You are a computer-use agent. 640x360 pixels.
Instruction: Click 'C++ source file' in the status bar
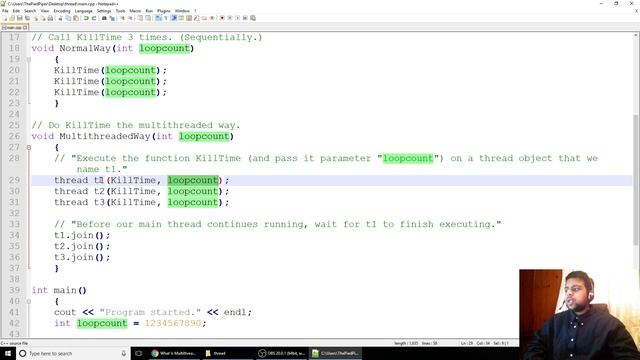pyautogui.click(x=14, y=343)
